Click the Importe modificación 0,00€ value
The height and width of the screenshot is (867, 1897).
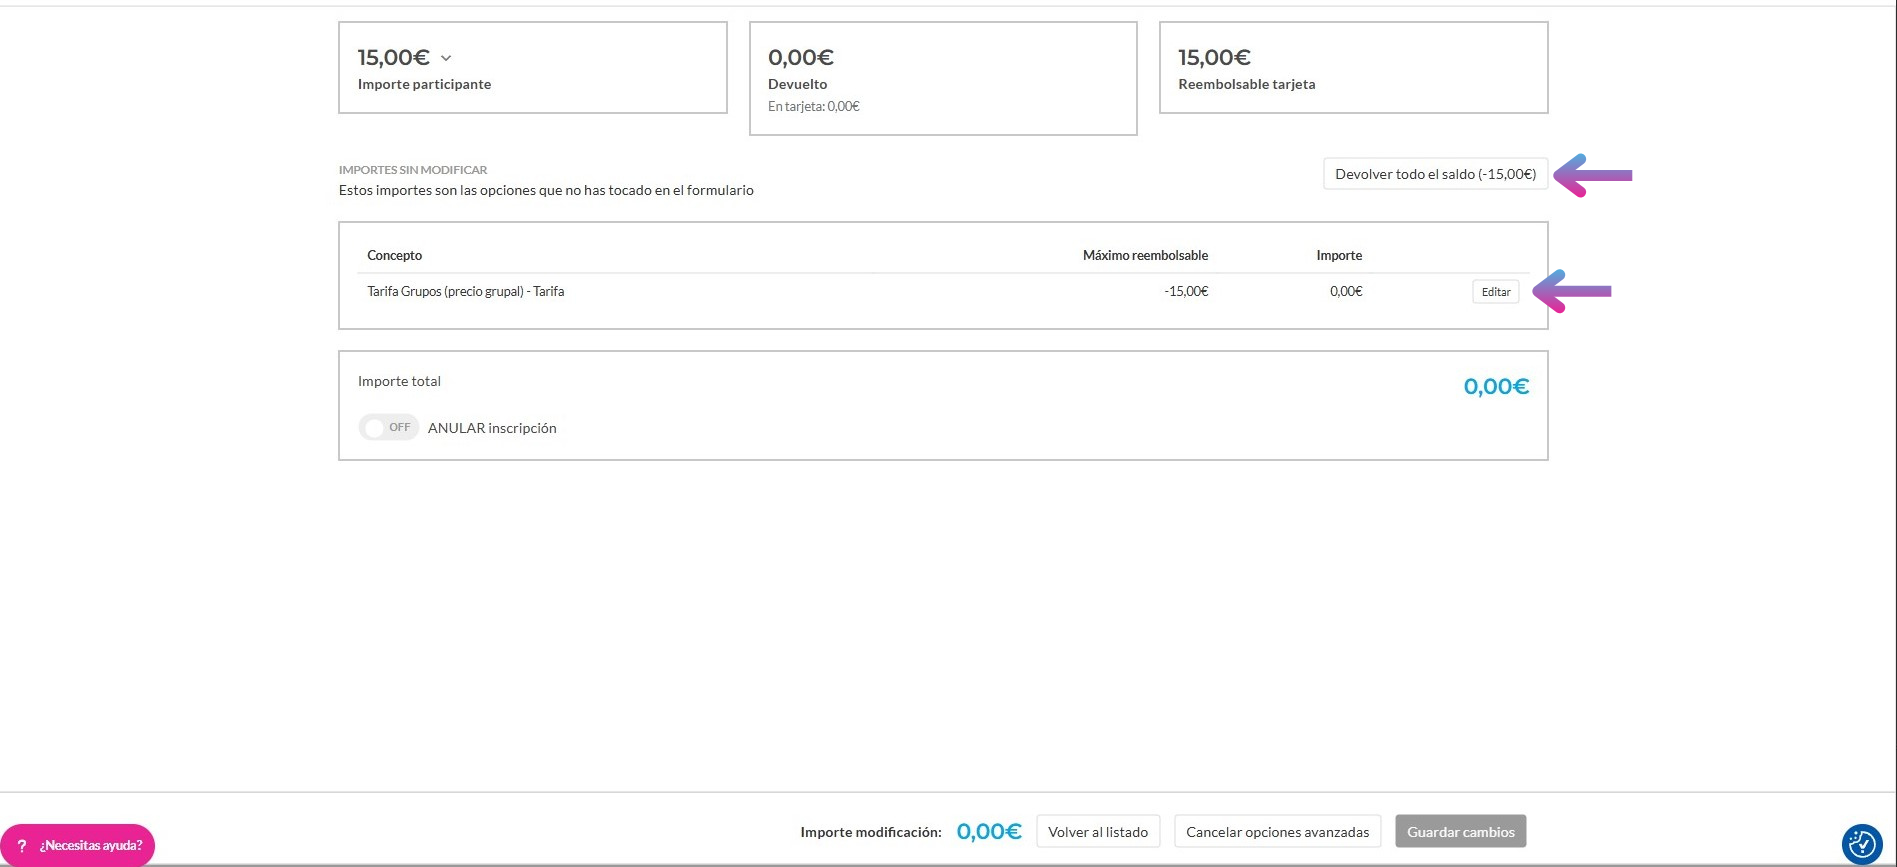pyautogui.click(x=989, y=832)
